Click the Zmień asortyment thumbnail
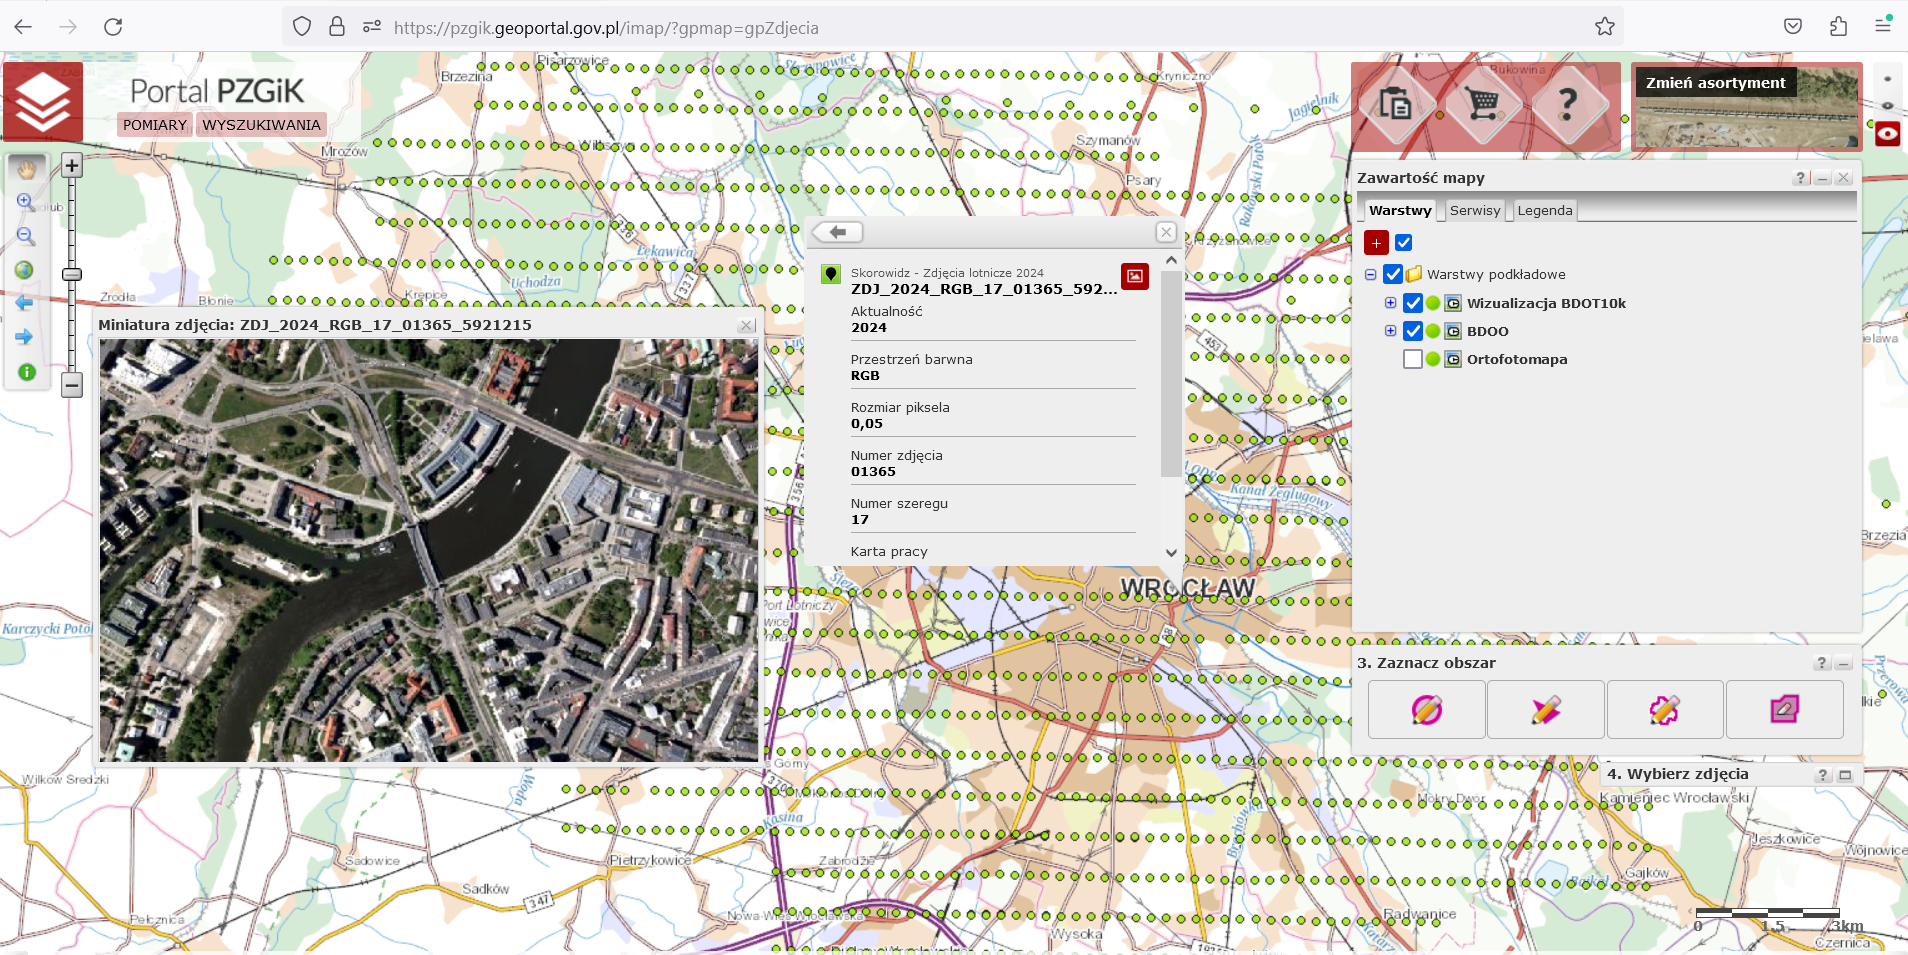Viewport: 1908px width, 955px height. point(1747,107)
